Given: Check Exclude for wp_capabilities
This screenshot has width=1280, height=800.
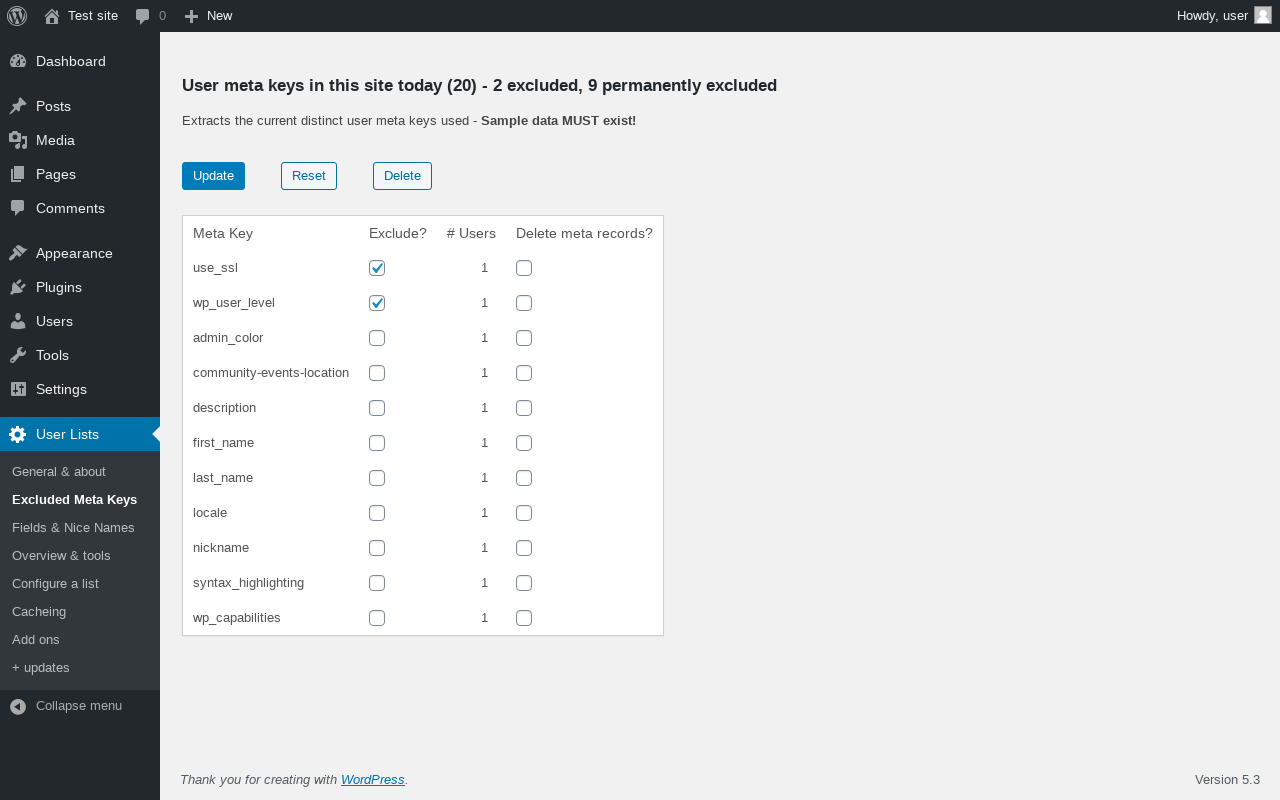Looking at the screenshot, I should click(x=377, y=618).
